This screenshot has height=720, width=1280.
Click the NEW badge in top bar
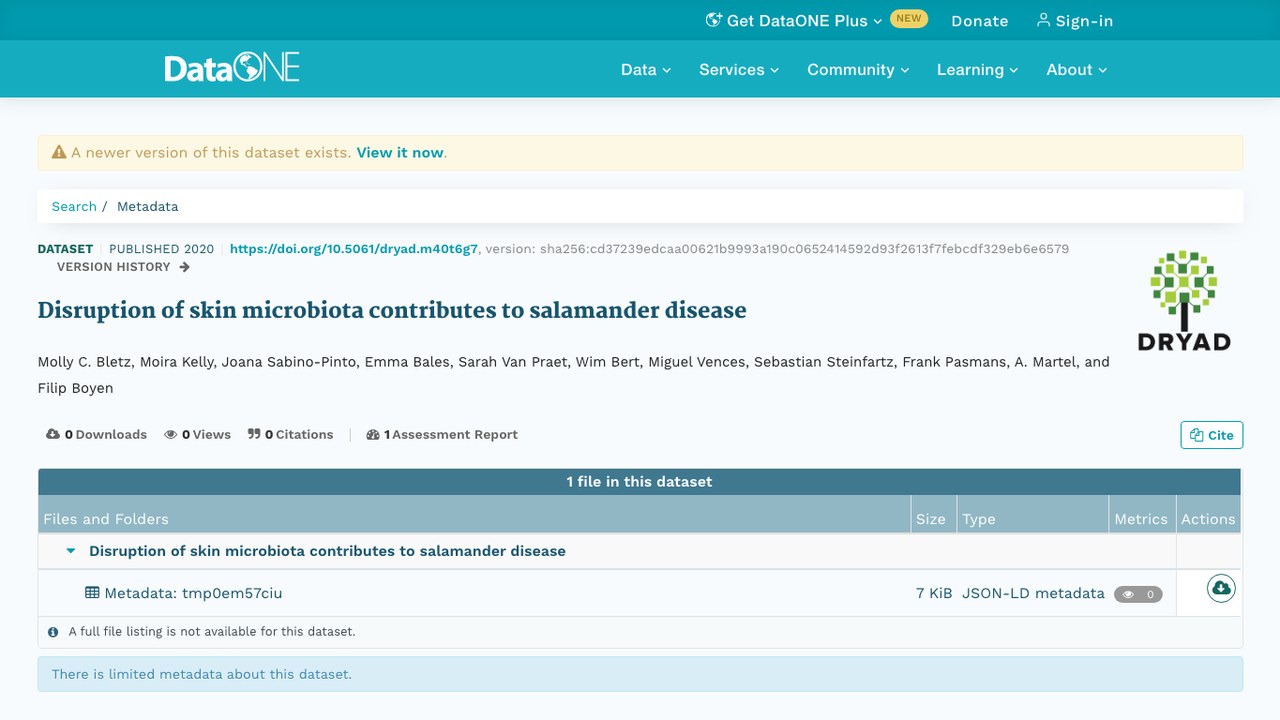909,19
